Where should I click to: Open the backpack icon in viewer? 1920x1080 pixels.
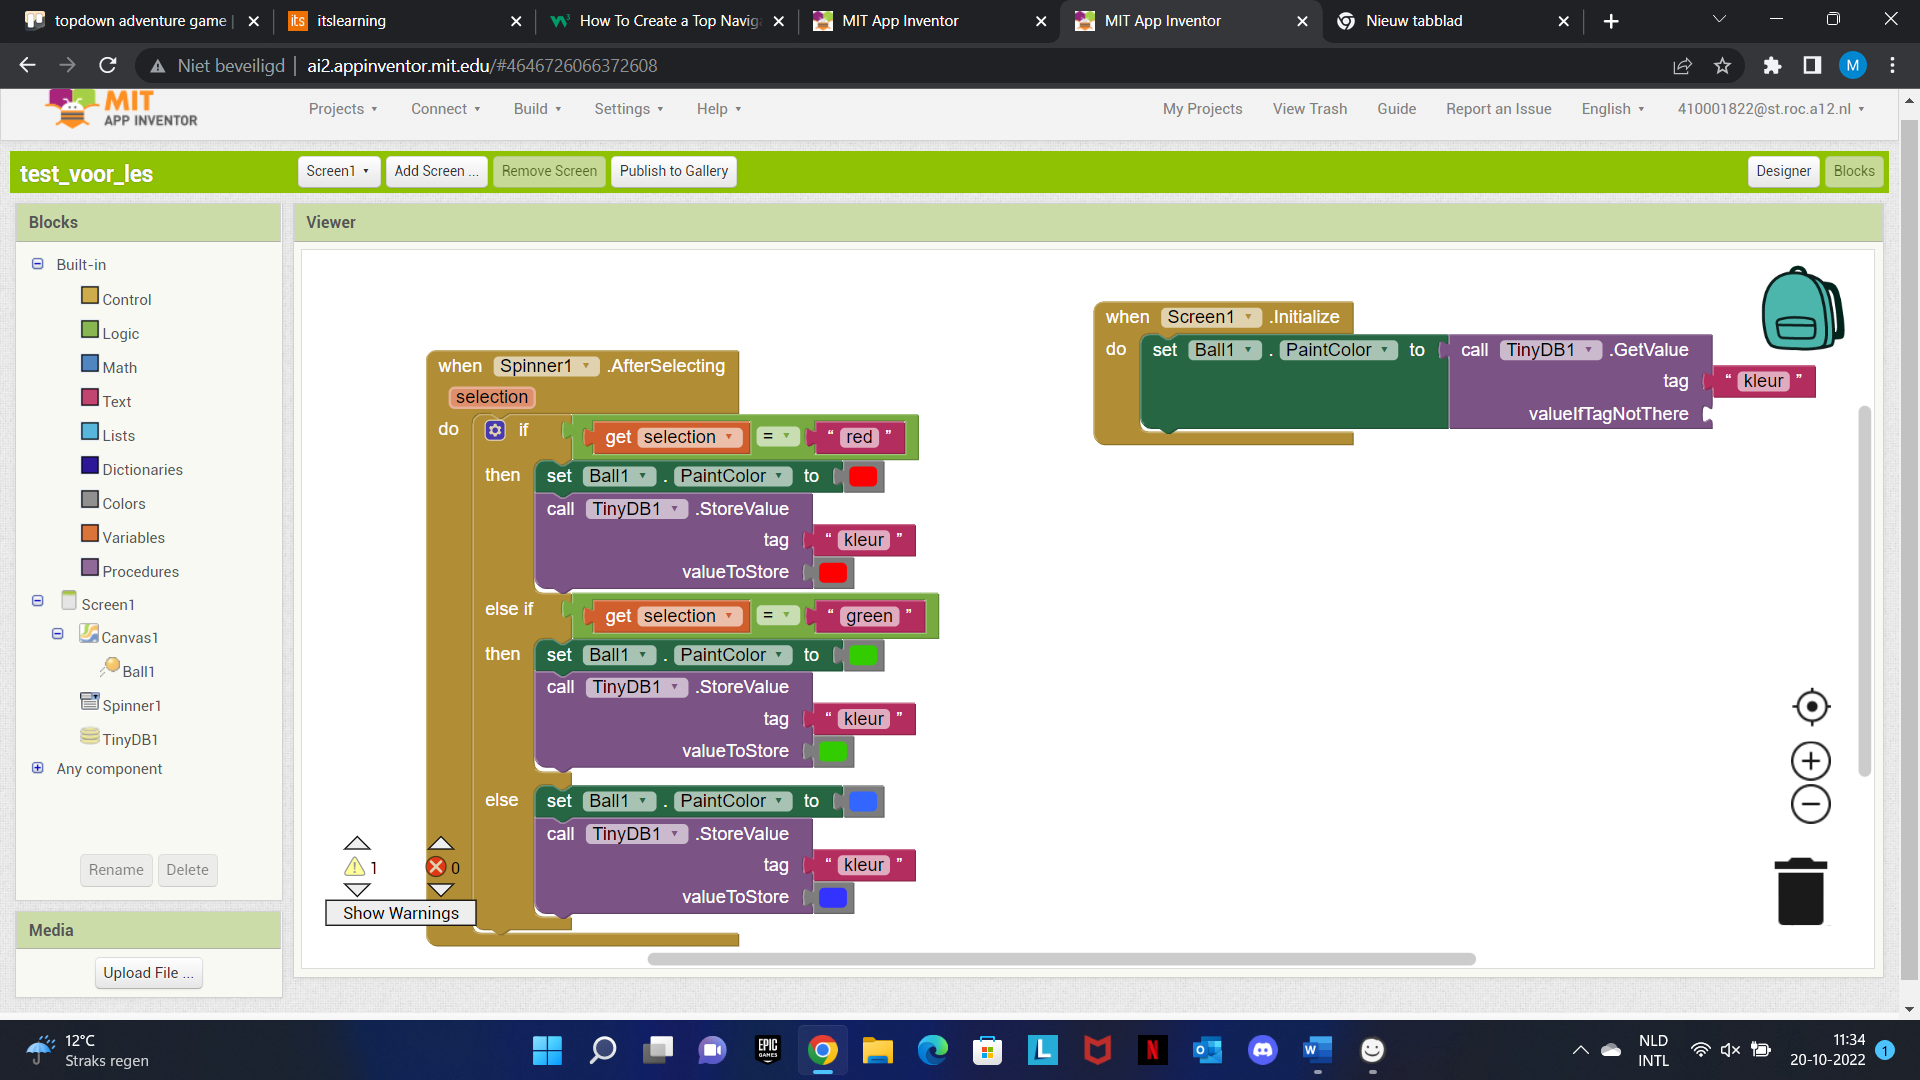click(x=1802, y=309)
